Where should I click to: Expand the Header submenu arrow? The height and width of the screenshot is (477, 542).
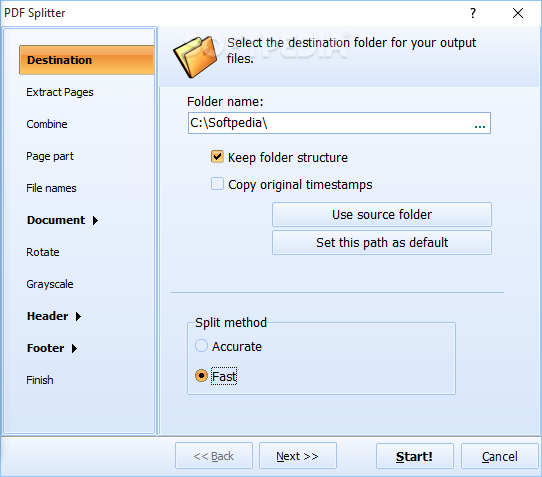tap(78, 316)
